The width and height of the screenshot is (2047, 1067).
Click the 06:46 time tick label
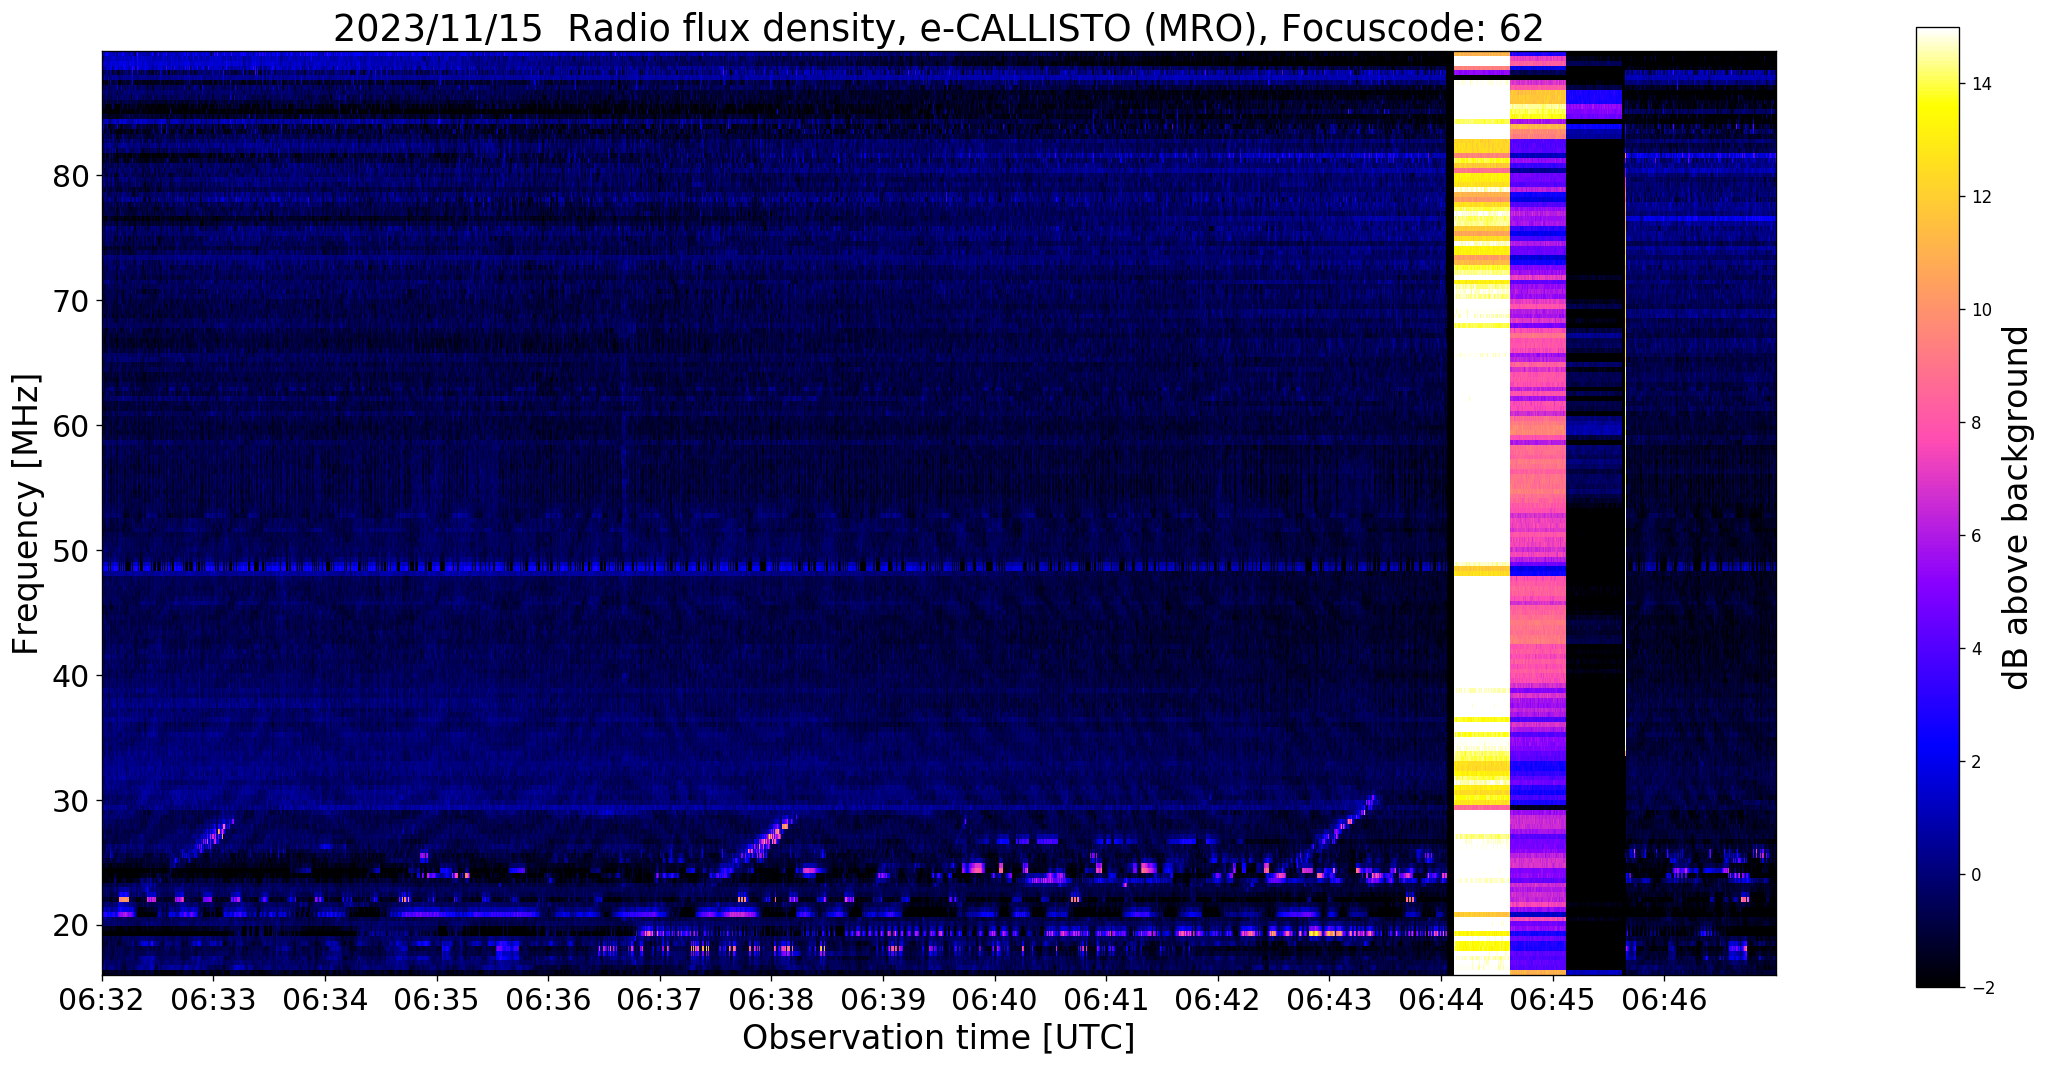click(1665, 1000)
